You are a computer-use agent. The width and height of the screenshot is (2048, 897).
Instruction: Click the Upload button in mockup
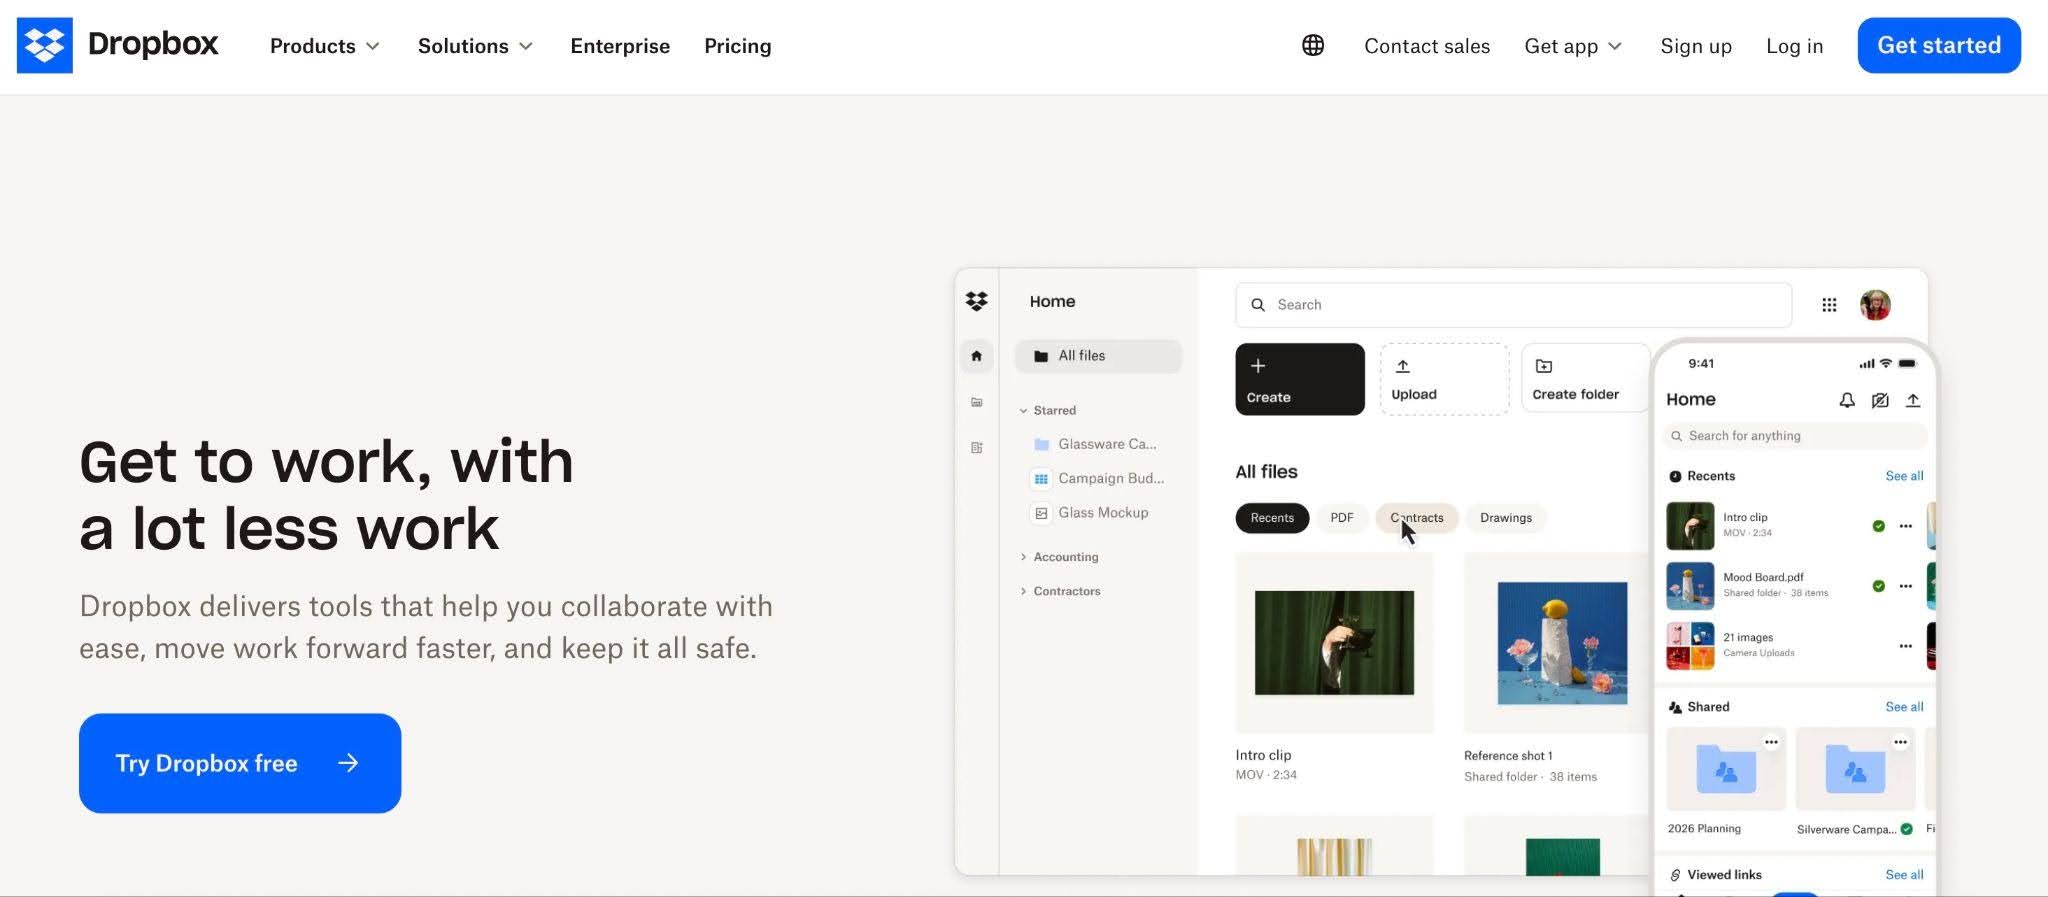(1444, 379)
